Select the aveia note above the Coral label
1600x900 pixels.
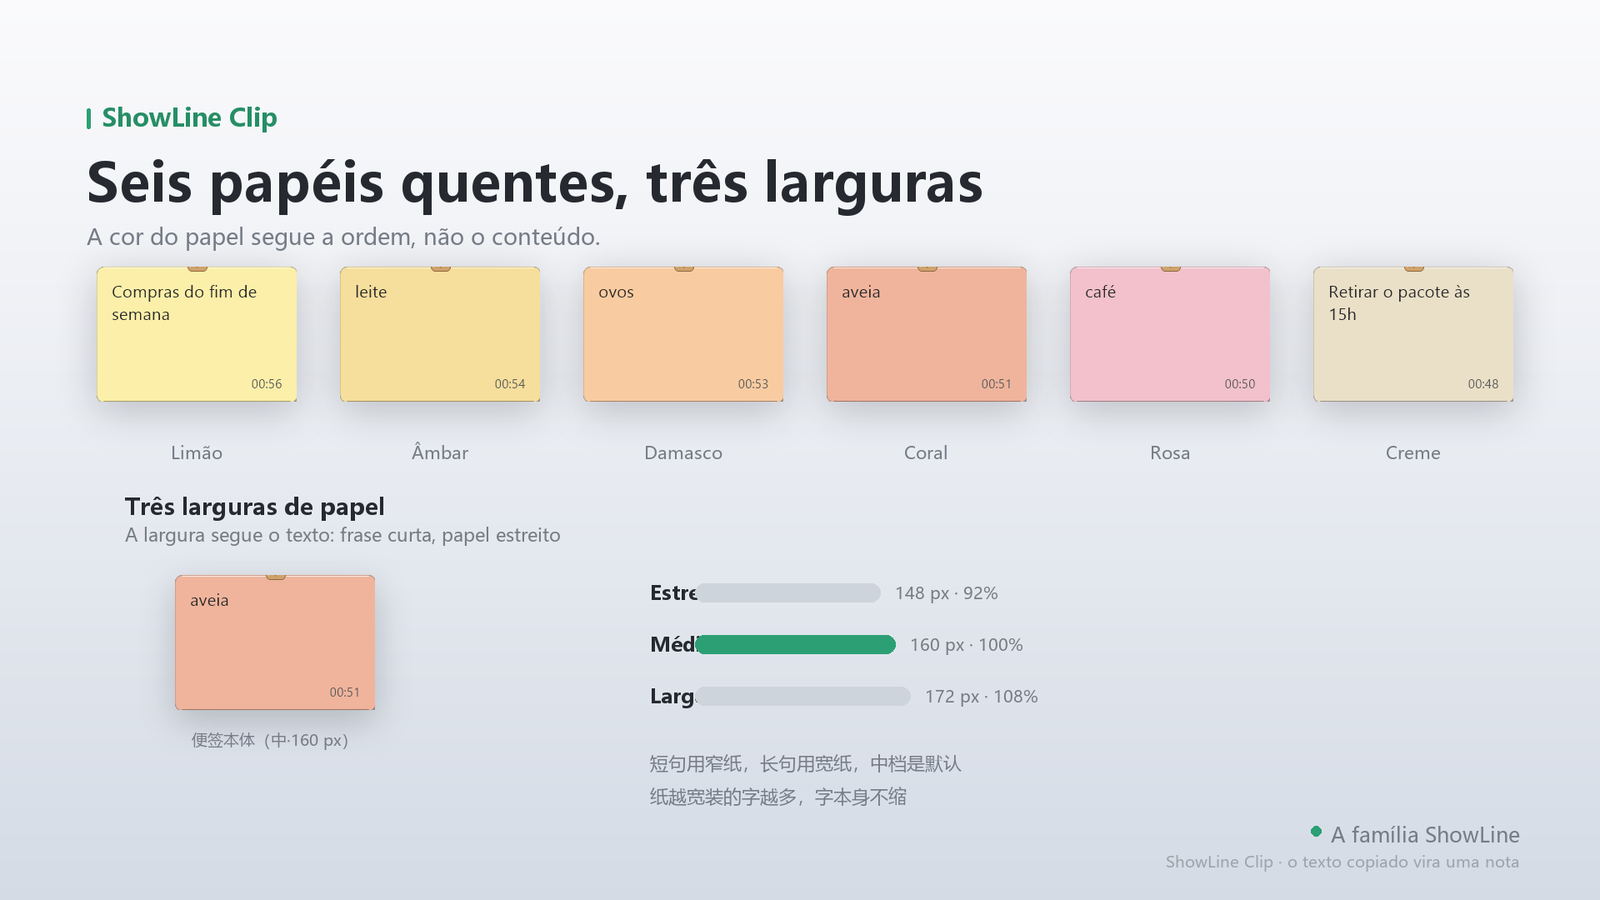coord(927,334)
